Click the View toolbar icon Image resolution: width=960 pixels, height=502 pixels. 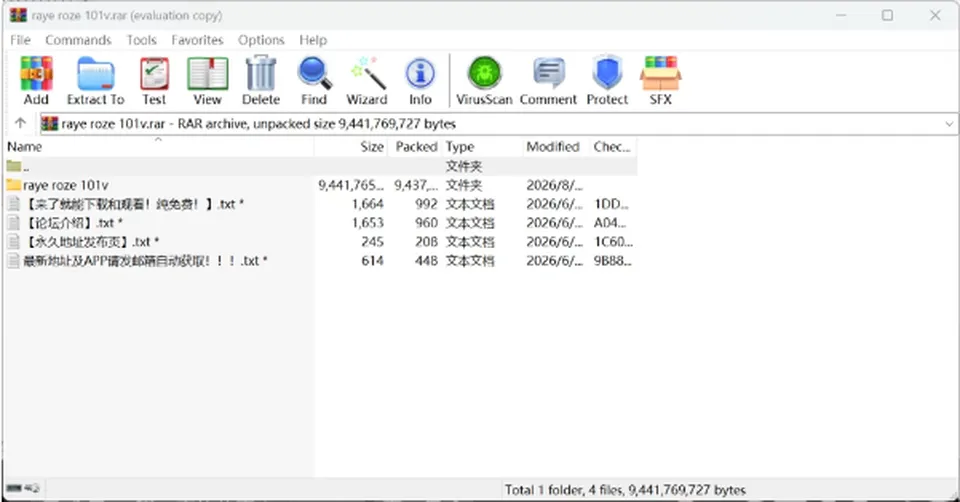point(208,81)
